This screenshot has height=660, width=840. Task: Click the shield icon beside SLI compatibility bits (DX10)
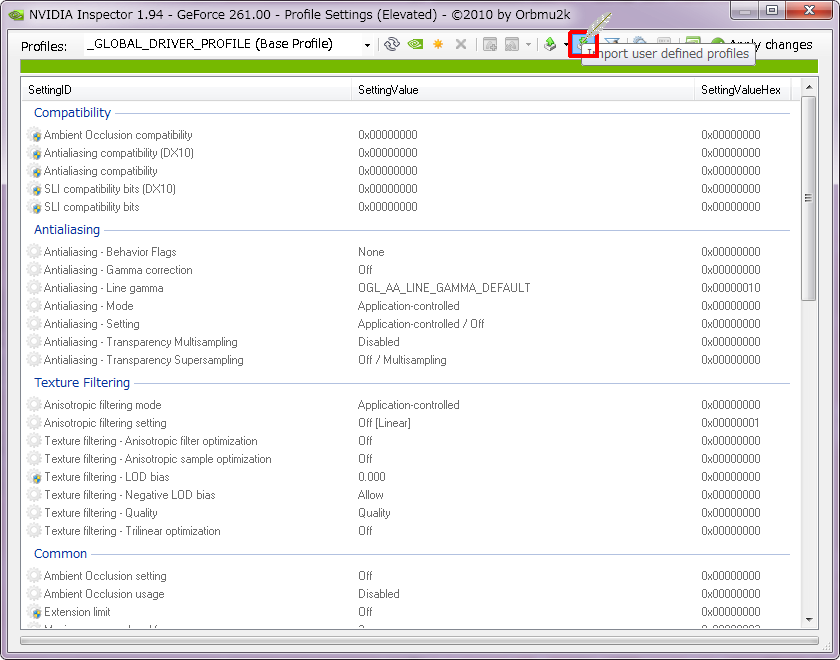[34, 189]
